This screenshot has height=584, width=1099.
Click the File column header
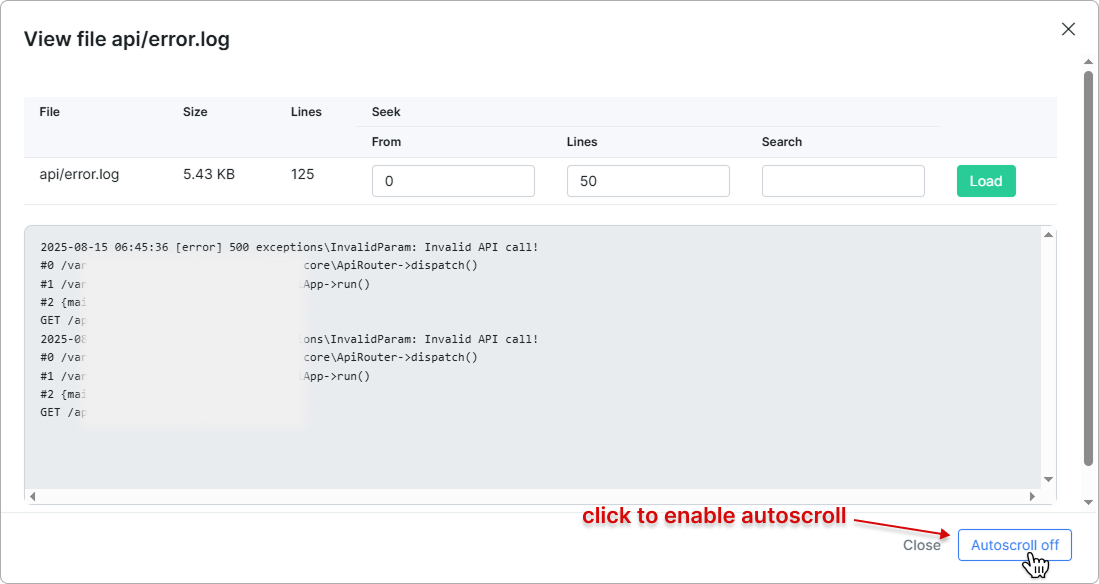pos(50,112)
